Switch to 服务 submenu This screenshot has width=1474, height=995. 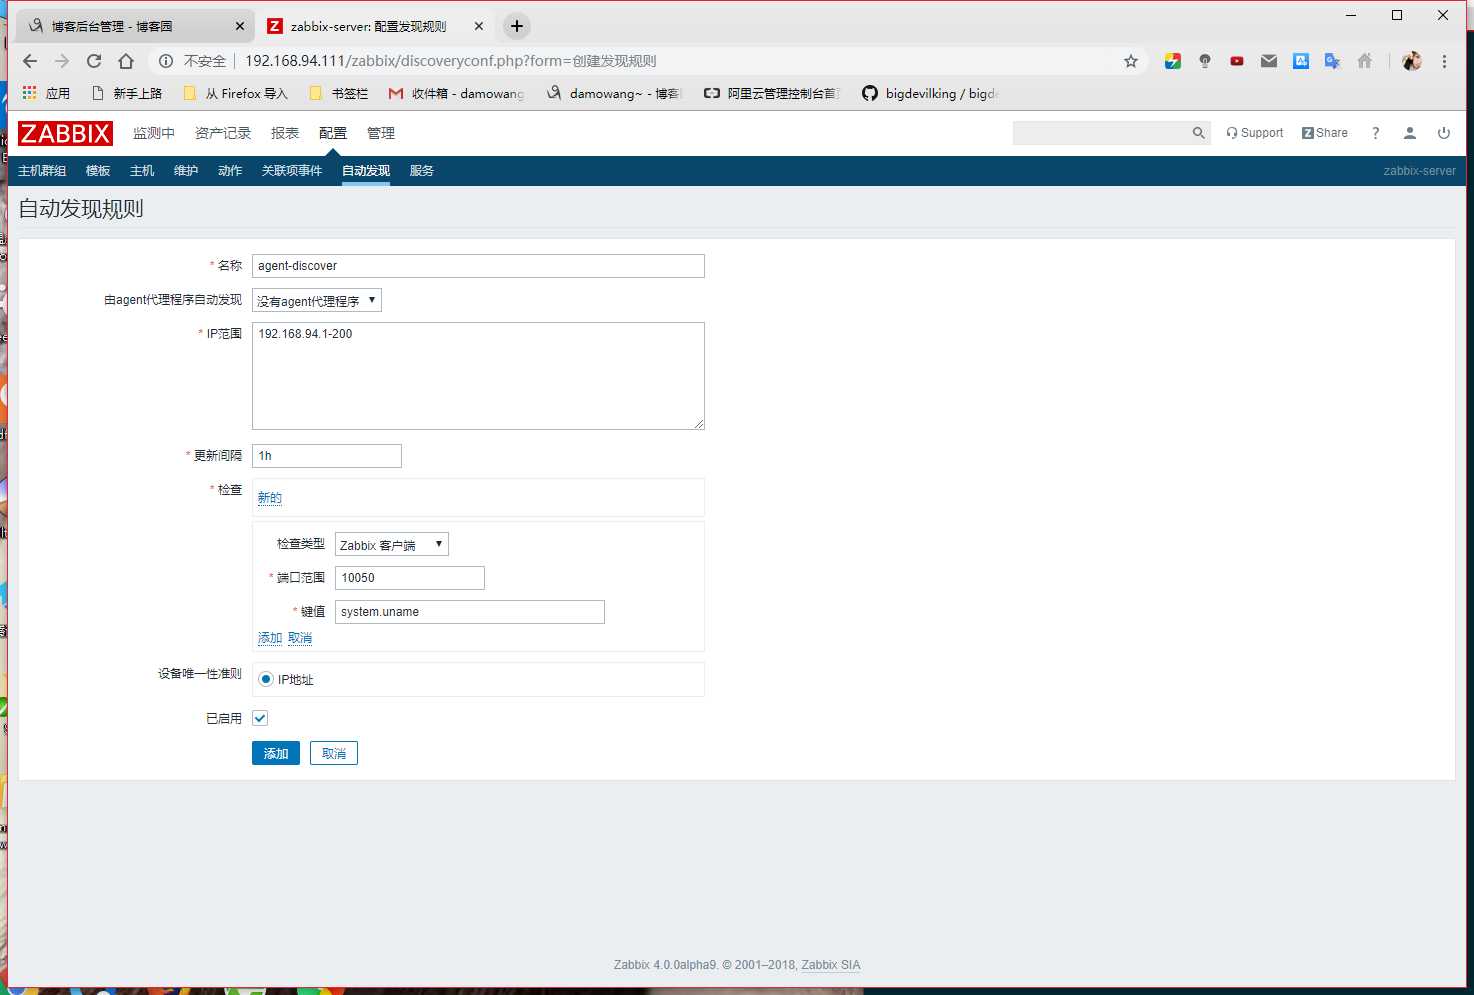point(422,171)
